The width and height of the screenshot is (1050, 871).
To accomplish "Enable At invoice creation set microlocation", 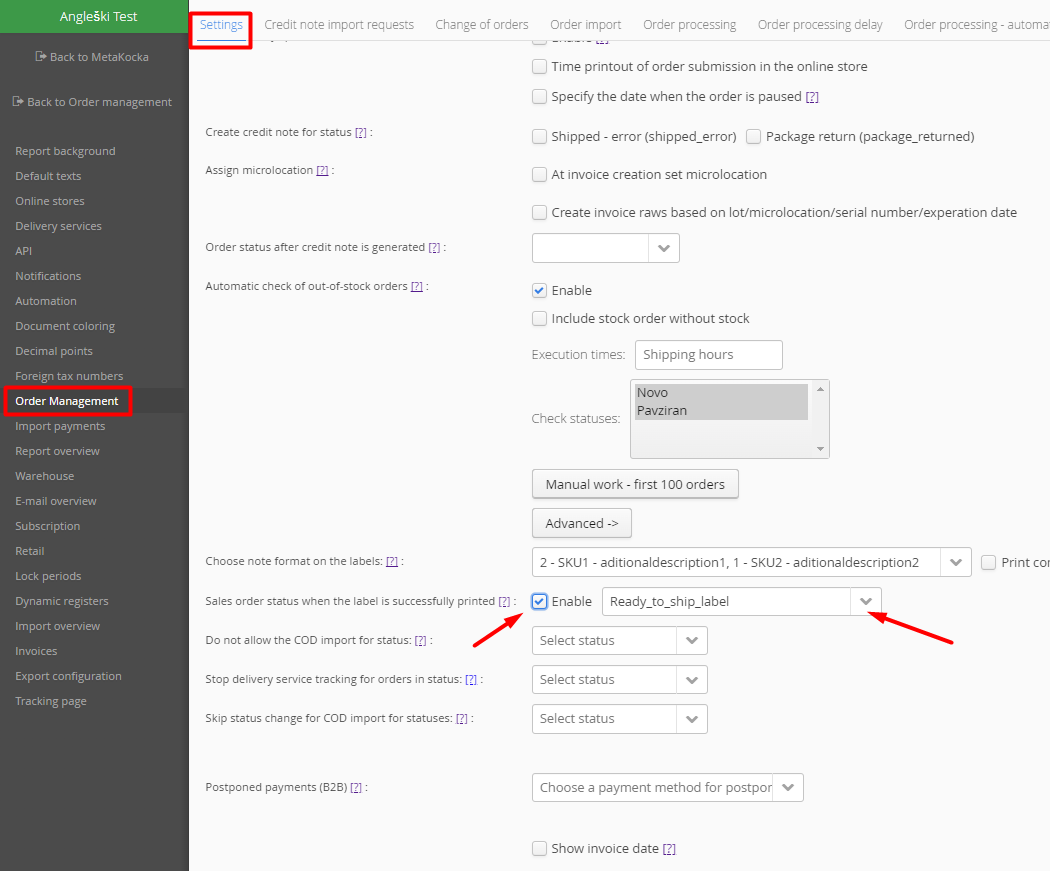I will (539, 175).
